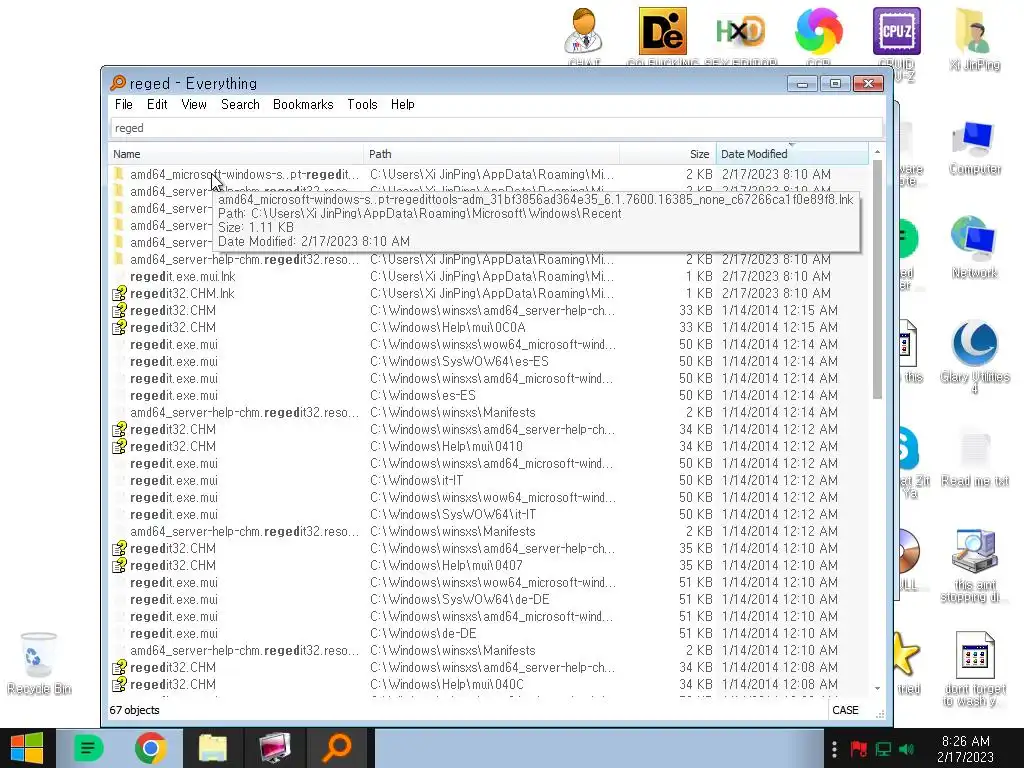Open 'this aint stopping' desktop icon

point(974,566)
